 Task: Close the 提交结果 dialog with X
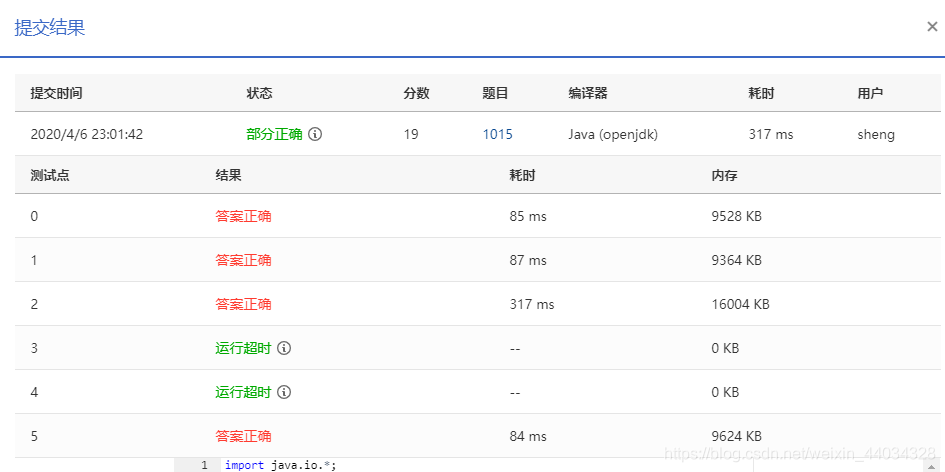932,27
